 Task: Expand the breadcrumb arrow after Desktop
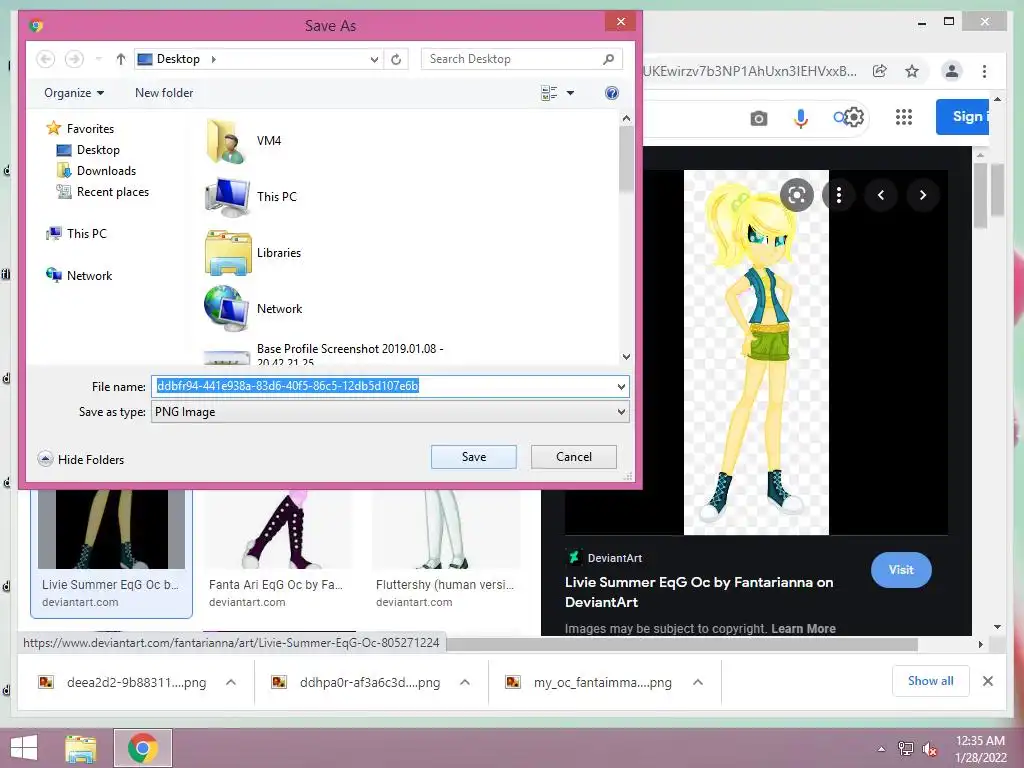pos(214,59)
